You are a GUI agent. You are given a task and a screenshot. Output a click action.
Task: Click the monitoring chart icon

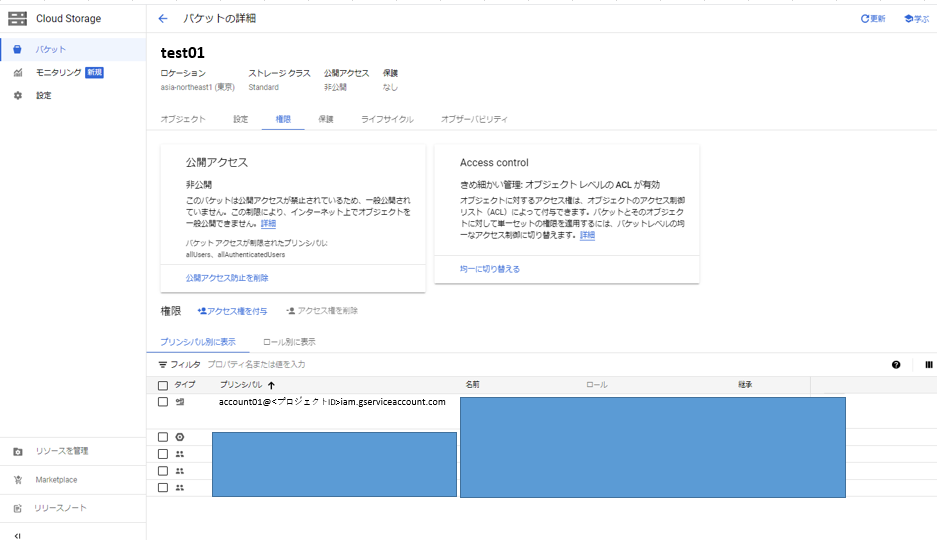pos(18,73)
